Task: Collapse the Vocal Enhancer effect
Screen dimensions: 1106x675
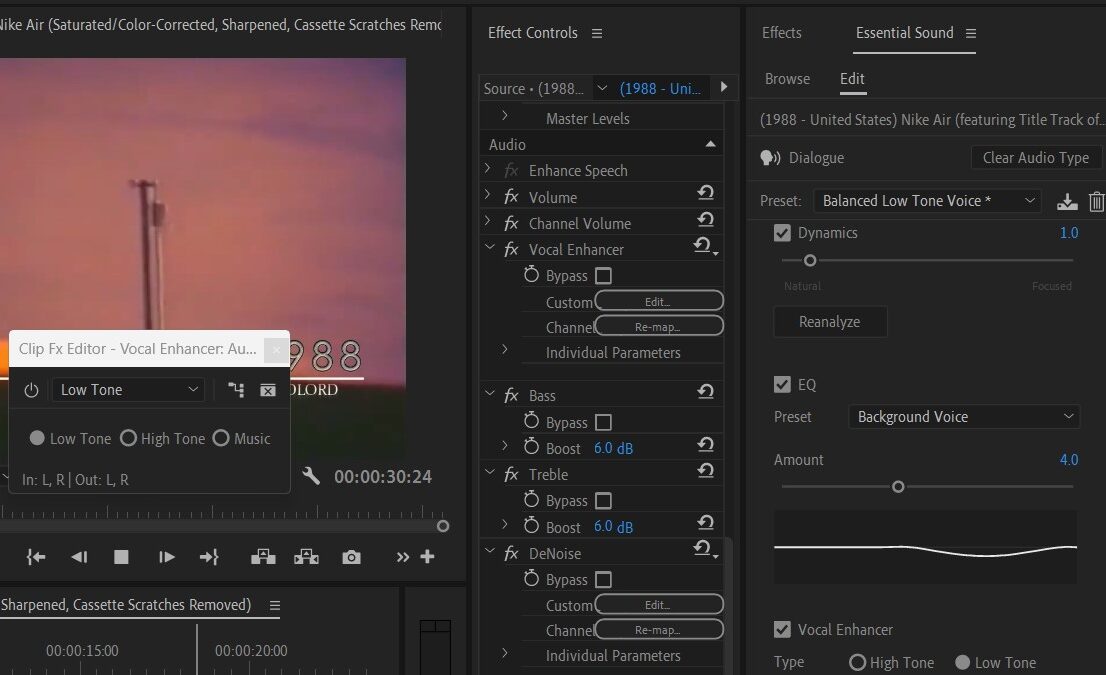Action: [490, 248]
